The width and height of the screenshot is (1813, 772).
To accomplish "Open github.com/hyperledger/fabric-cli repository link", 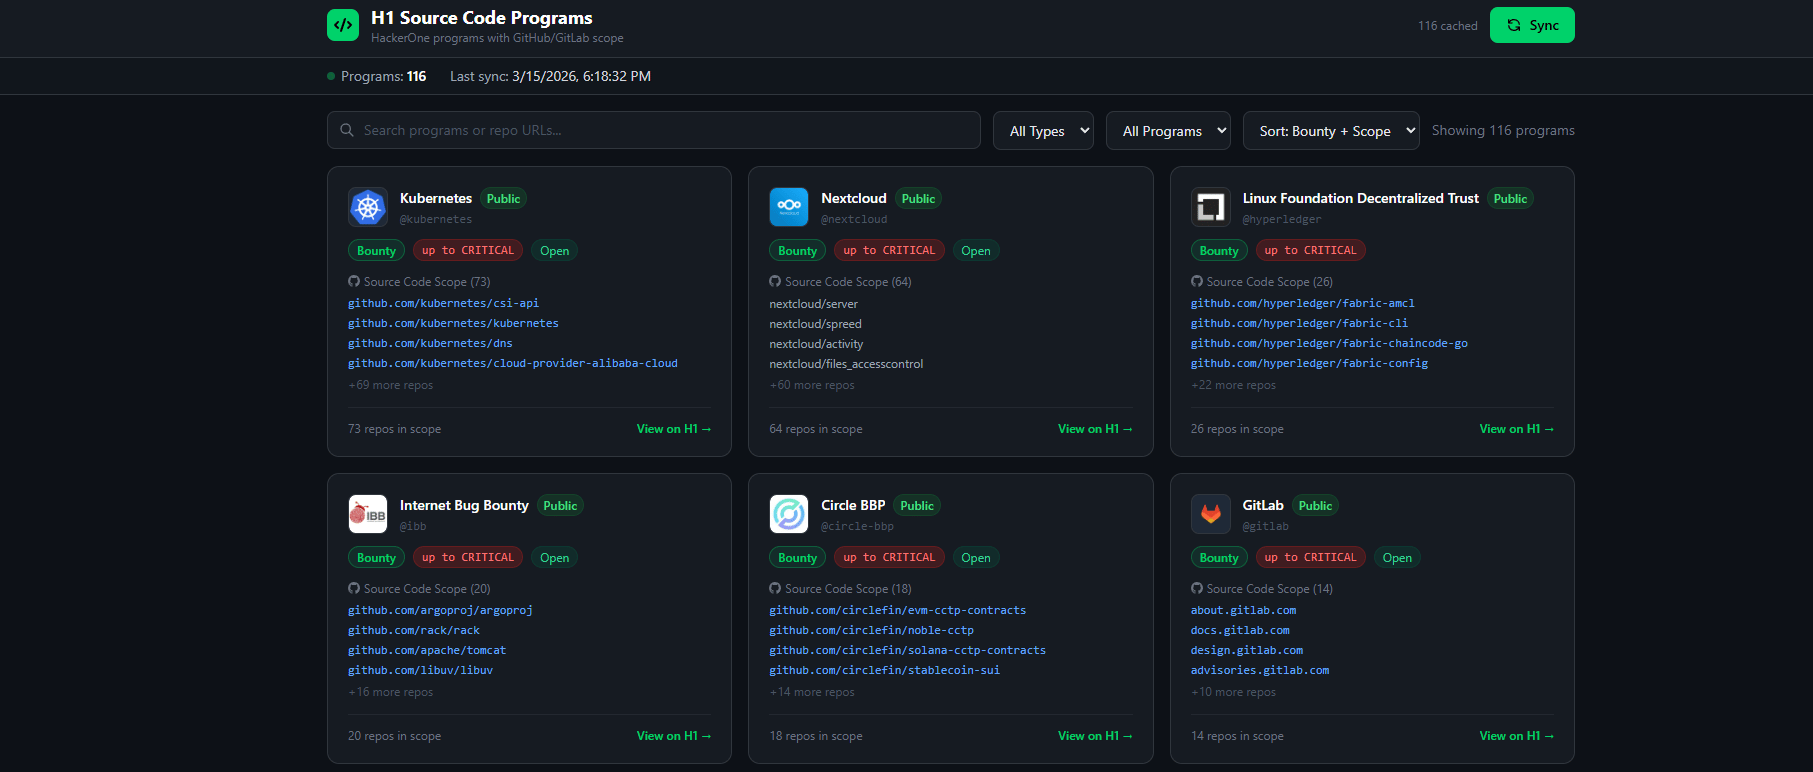I will 1299,323.
